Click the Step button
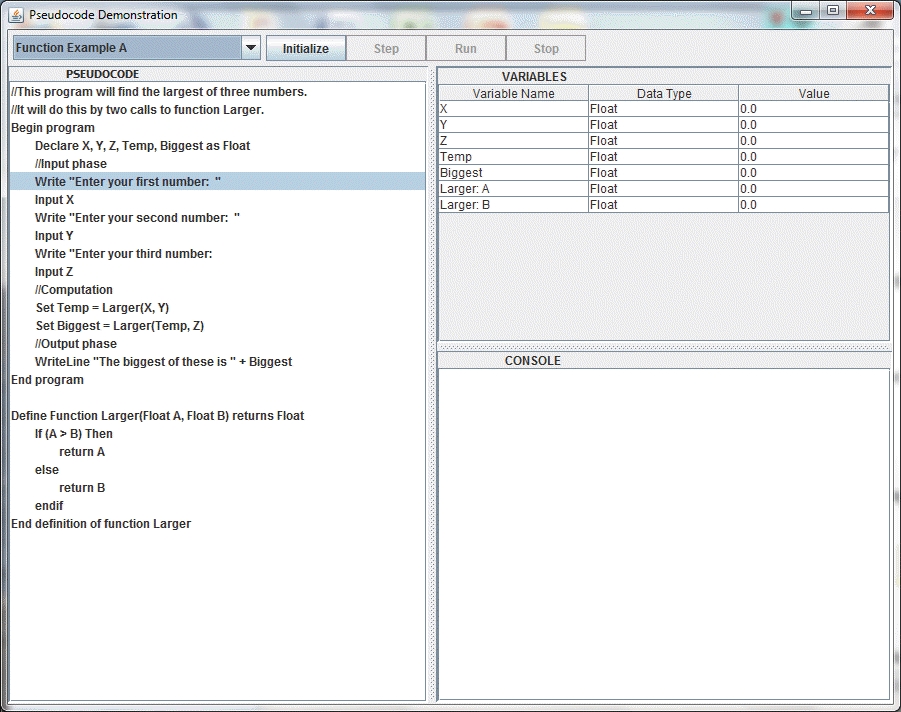Screen dimensions: 901x712 (386, 48)
